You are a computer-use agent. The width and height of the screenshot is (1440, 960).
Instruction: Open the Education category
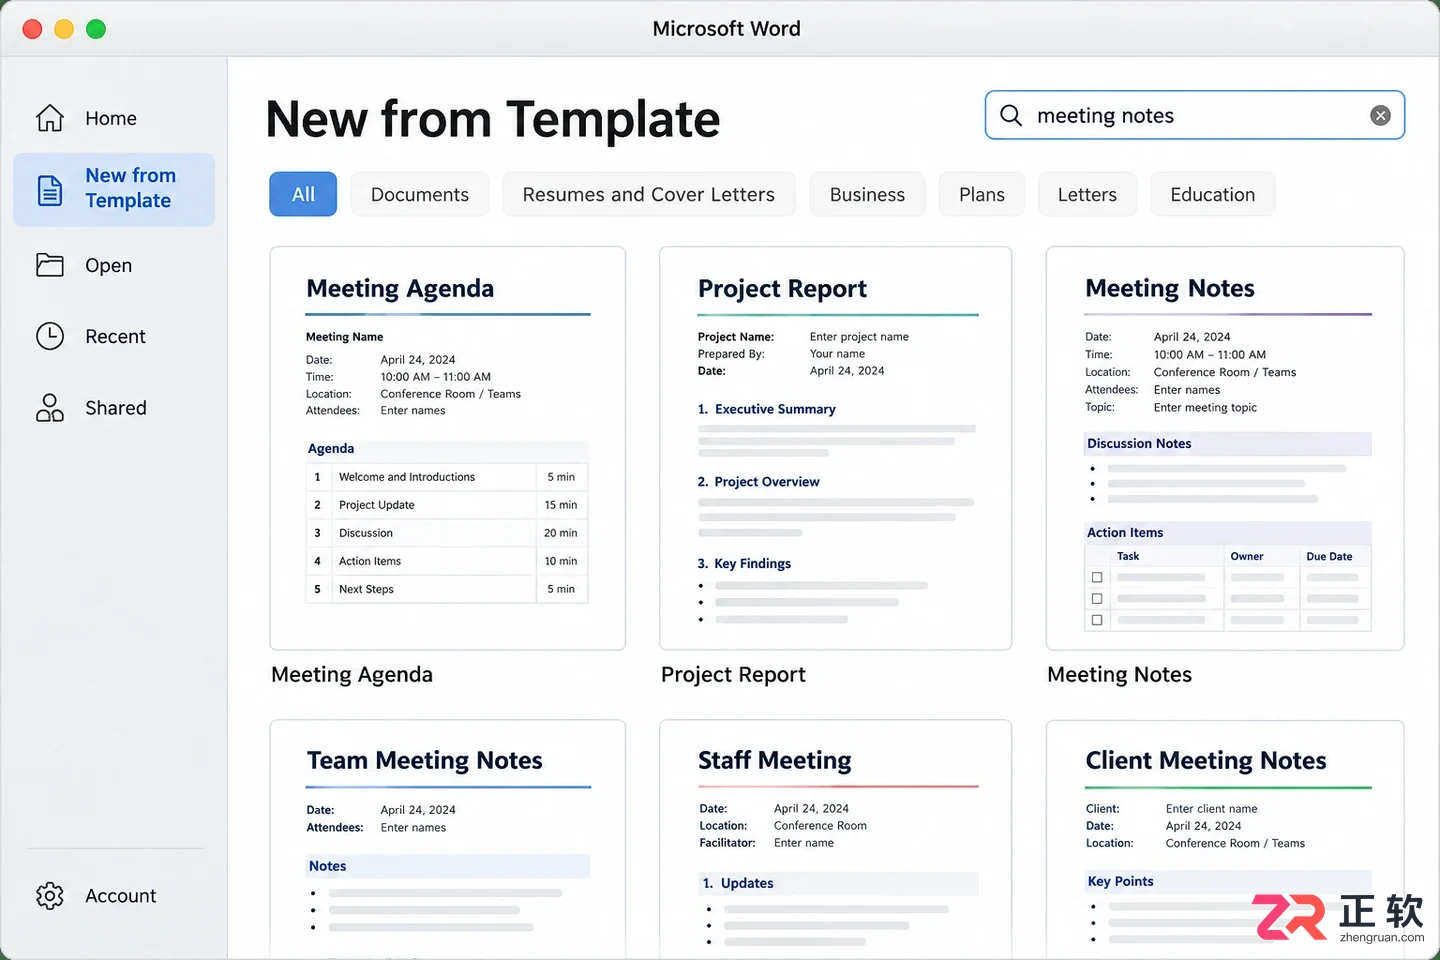click(1213, 194)
